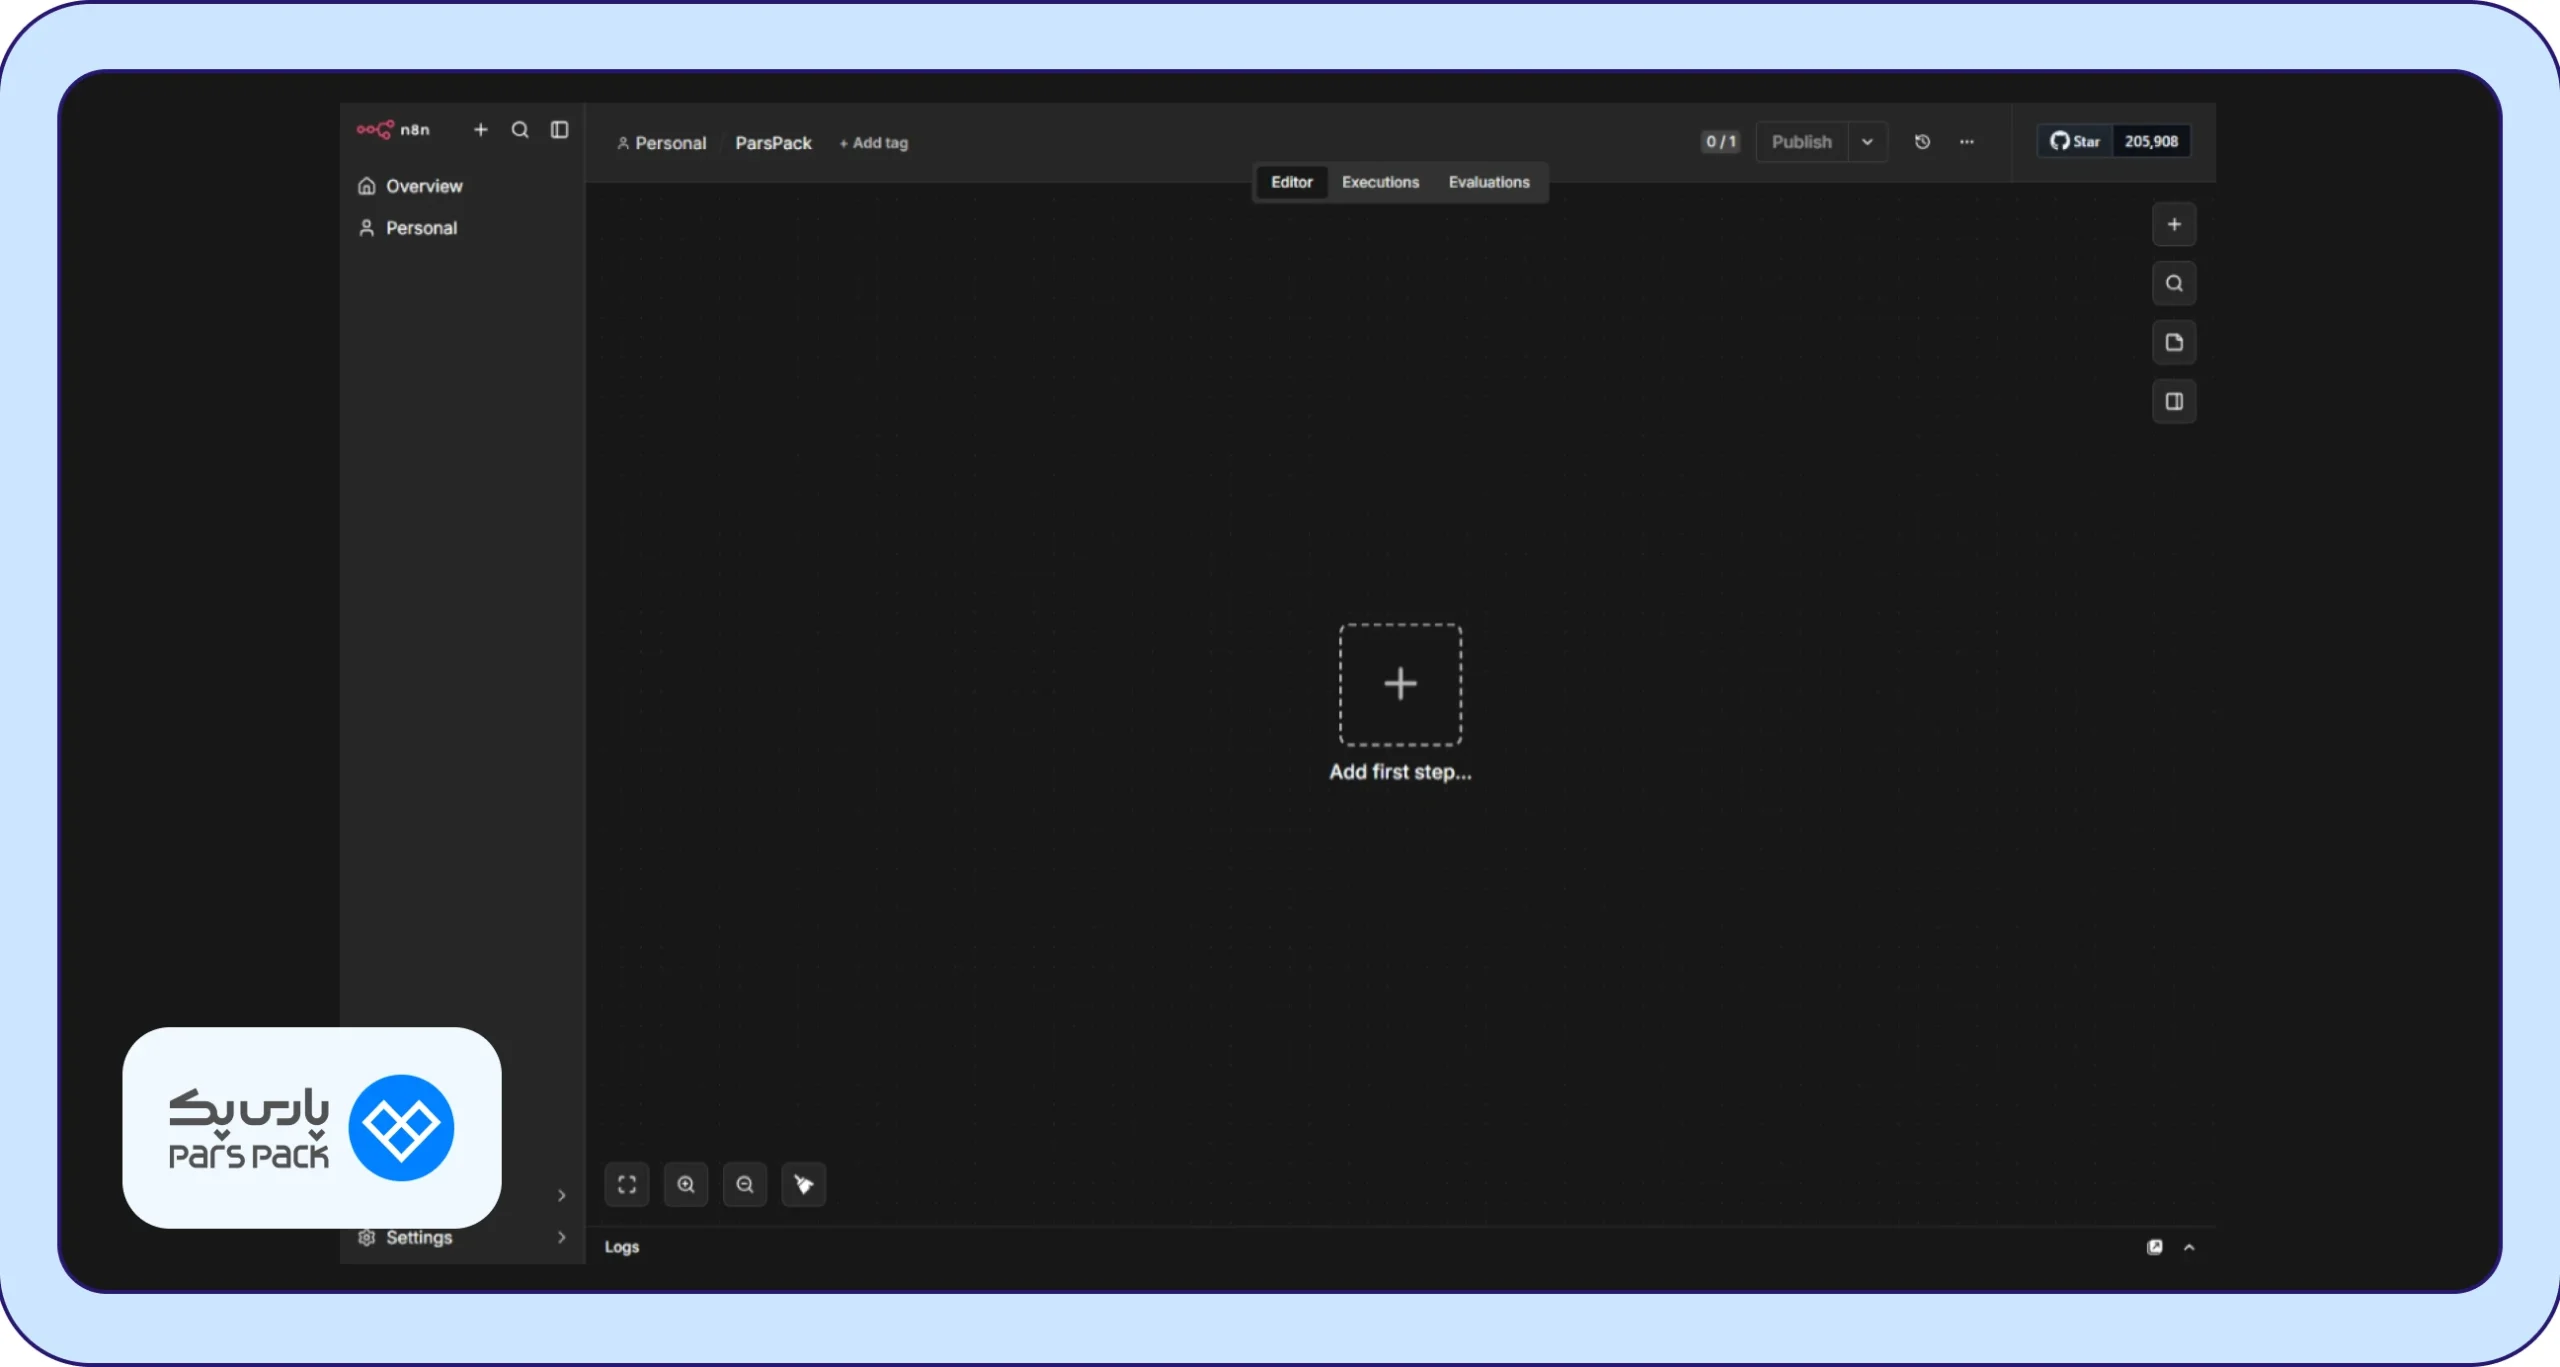Create new item with sidebar plus icon
Image resolution: width=2560 pixels, height=1367 pixels.
[480, 130]
